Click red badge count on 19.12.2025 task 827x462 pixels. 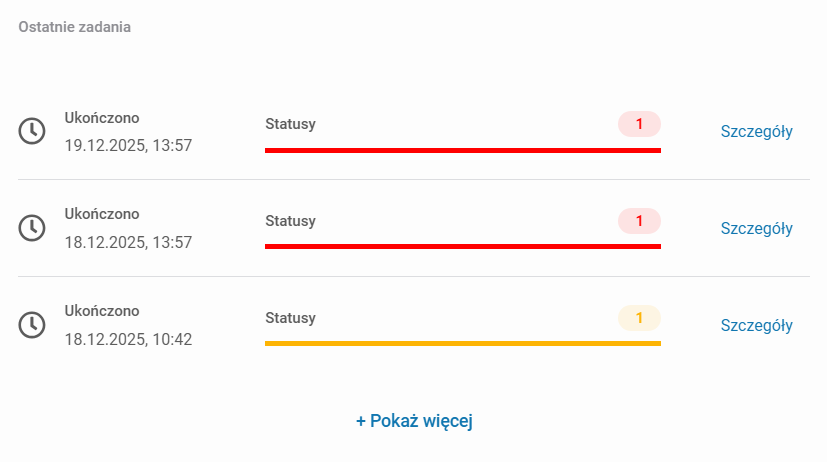[639, 124]
